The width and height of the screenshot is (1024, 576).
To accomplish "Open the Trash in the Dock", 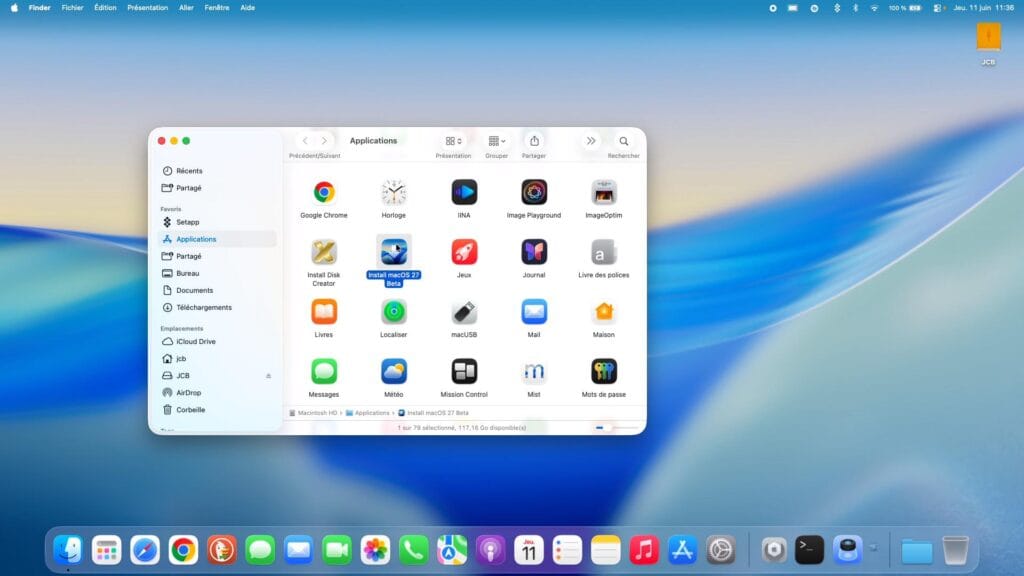I will (955, 550).
